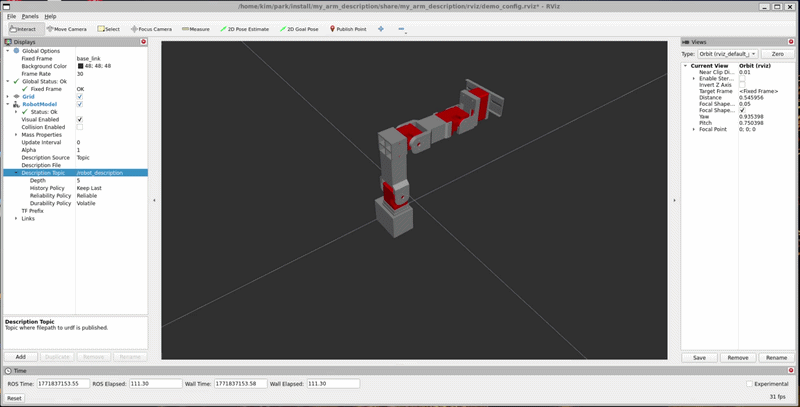
Task: Close the Displays panel
Action: point(143,42)
